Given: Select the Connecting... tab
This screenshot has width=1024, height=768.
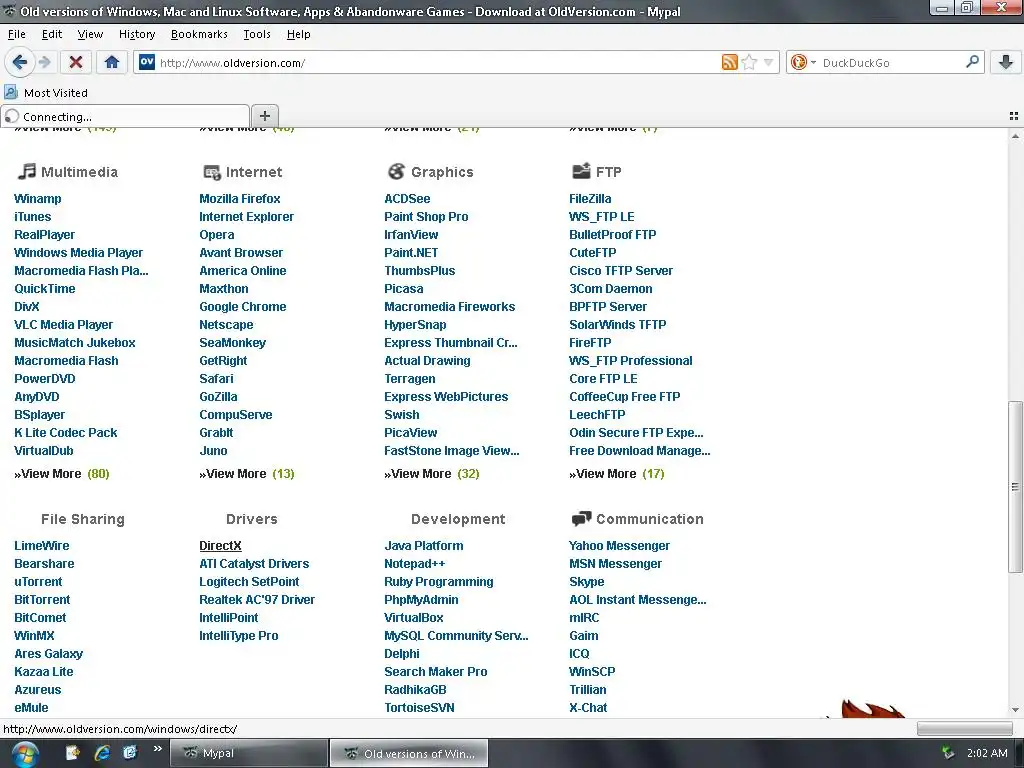Looking at the screenshot, I should pos(125,116).
